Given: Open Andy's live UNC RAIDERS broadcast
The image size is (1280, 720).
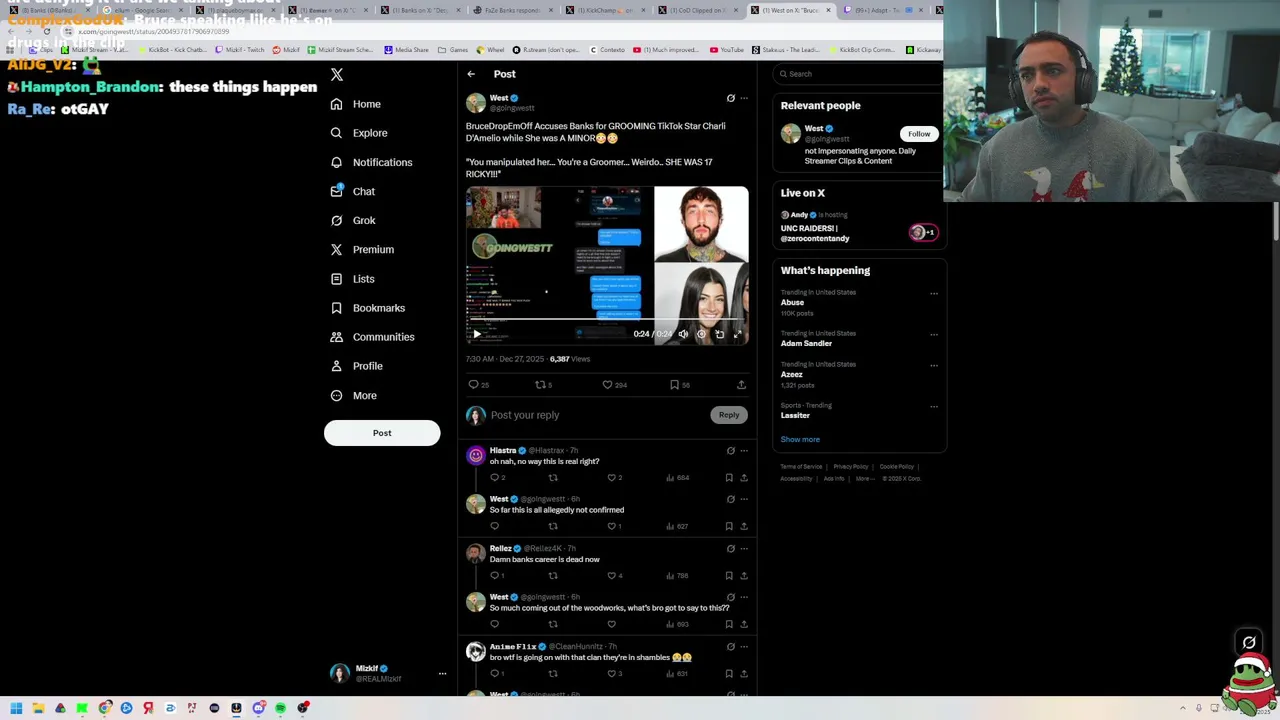Looking at the screenshot, I should 859,227.
